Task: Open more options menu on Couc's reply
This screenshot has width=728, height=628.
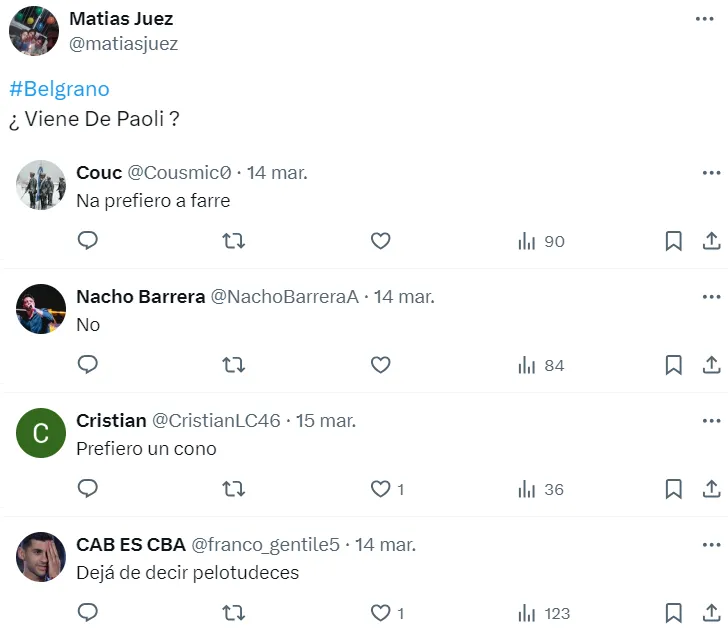Action: coord(711,172)
